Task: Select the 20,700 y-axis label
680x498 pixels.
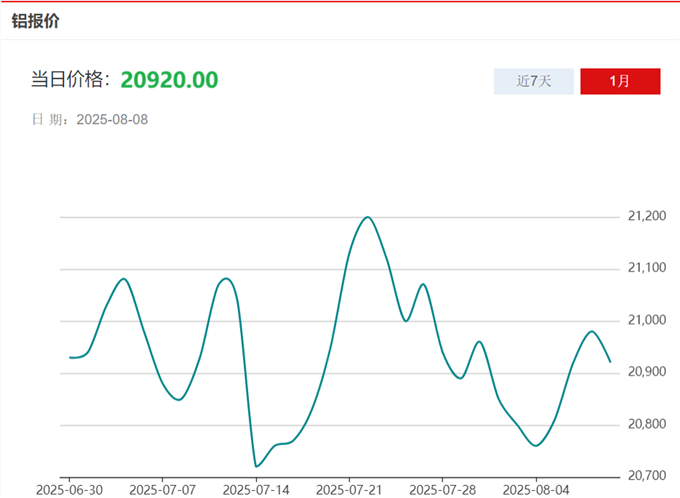Action: (647, 476)
